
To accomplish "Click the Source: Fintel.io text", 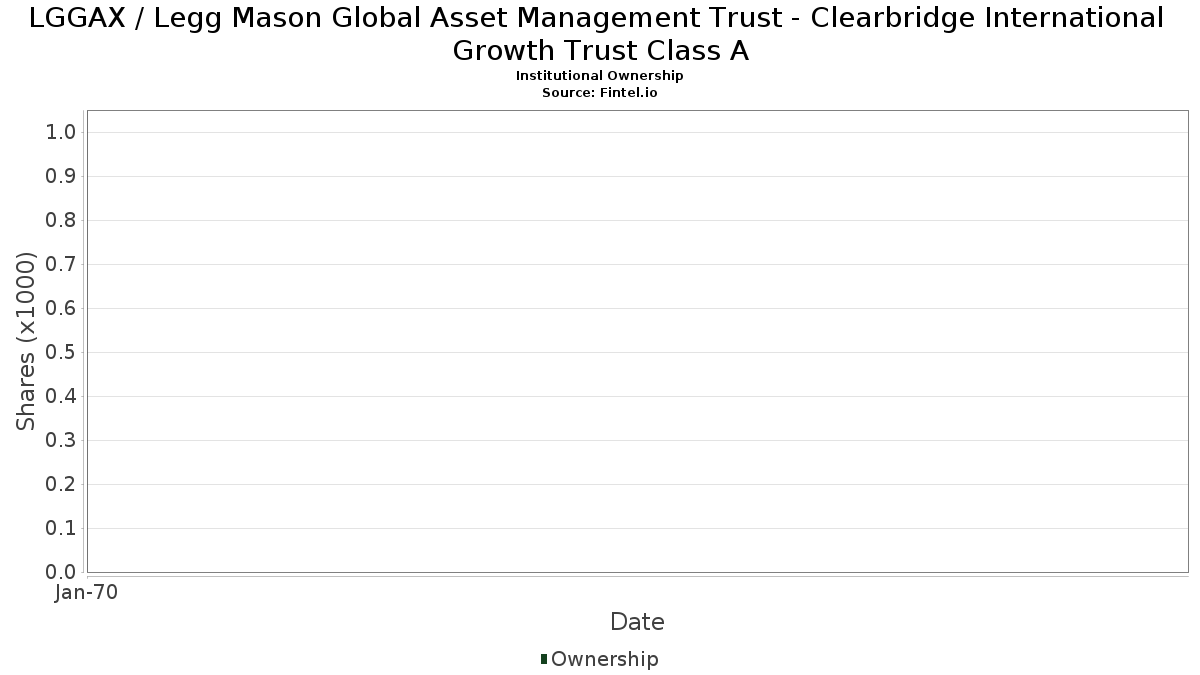I will (x=599, y=92).
